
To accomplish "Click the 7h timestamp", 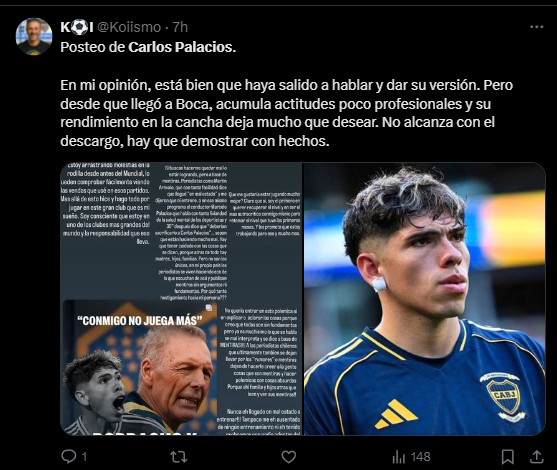I will 180,27.
